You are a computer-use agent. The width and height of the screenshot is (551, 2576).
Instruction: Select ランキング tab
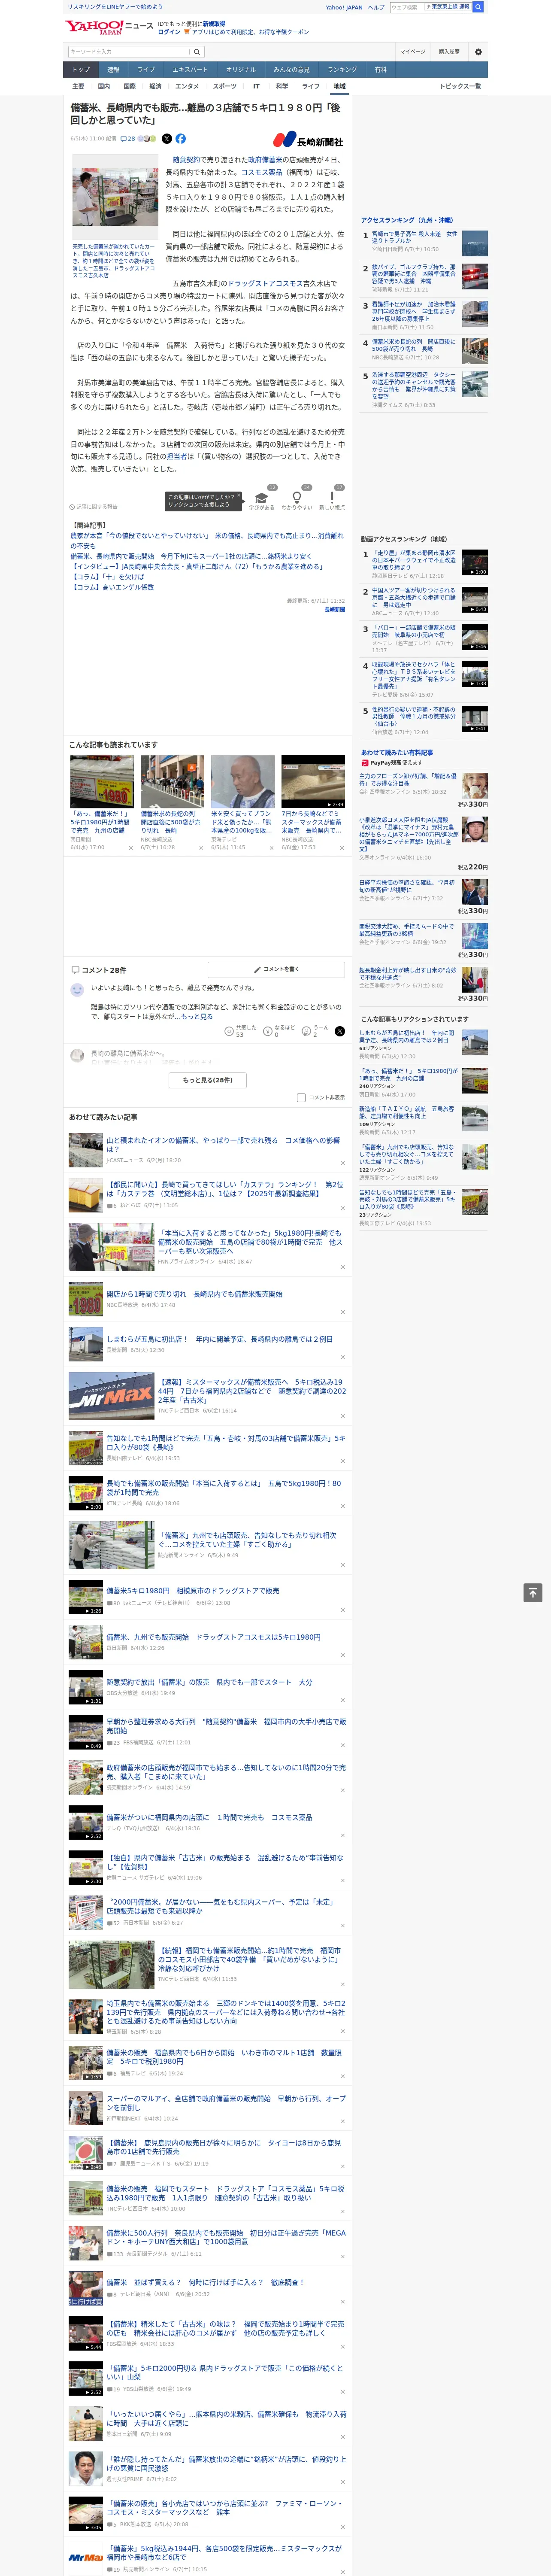coord(342,70)
